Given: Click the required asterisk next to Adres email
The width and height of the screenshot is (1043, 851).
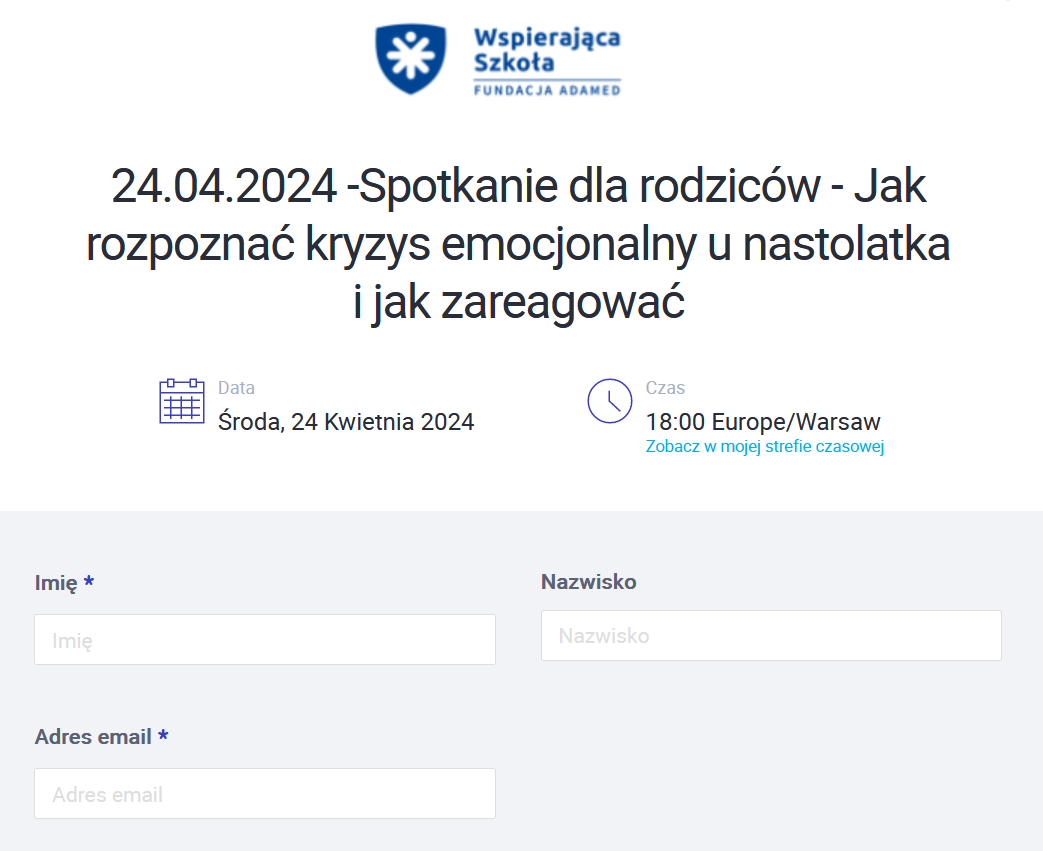Looking at the screenshot, I should [x=163, y=737].
